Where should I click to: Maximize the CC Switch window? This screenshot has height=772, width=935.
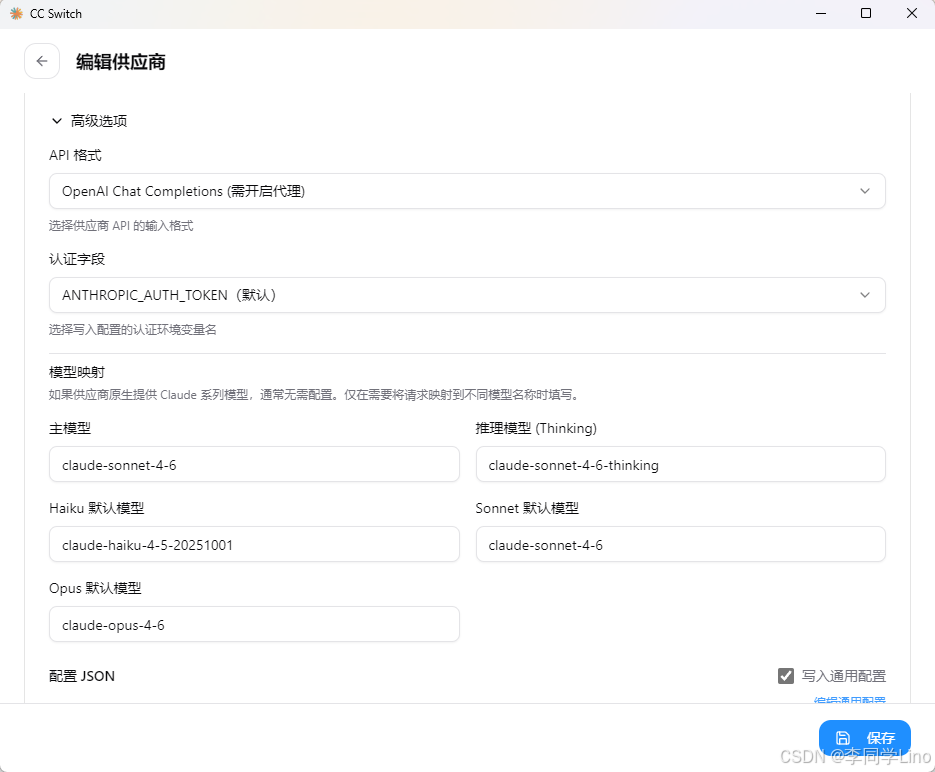[x=866, y=13]
